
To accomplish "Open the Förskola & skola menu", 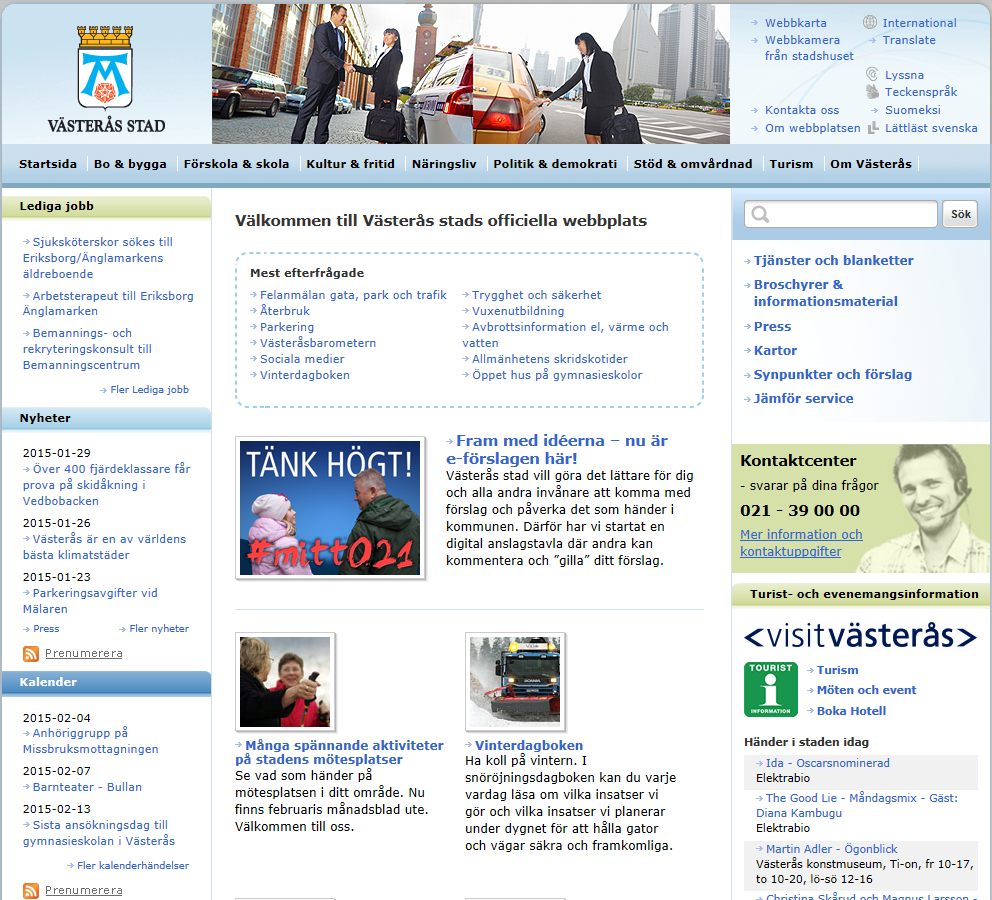I will (x=237, y=164).
